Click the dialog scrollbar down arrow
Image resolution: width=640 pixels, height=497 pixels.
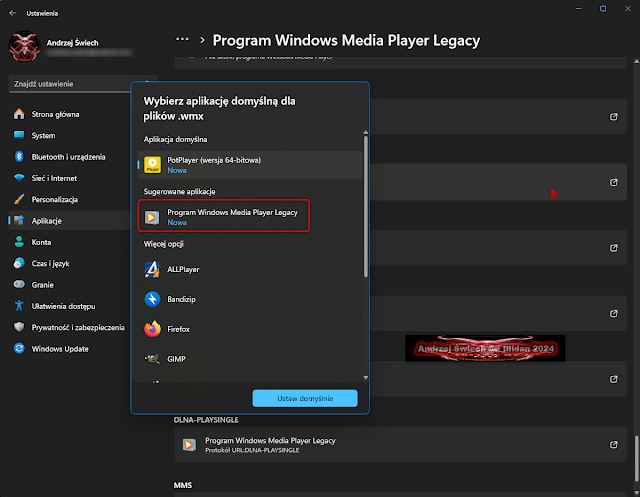pos(366,378)
